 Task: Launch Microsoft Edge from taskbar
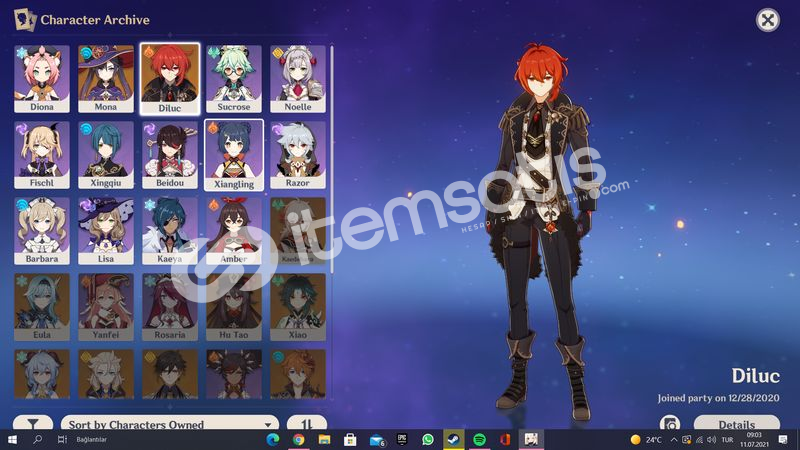273,440
